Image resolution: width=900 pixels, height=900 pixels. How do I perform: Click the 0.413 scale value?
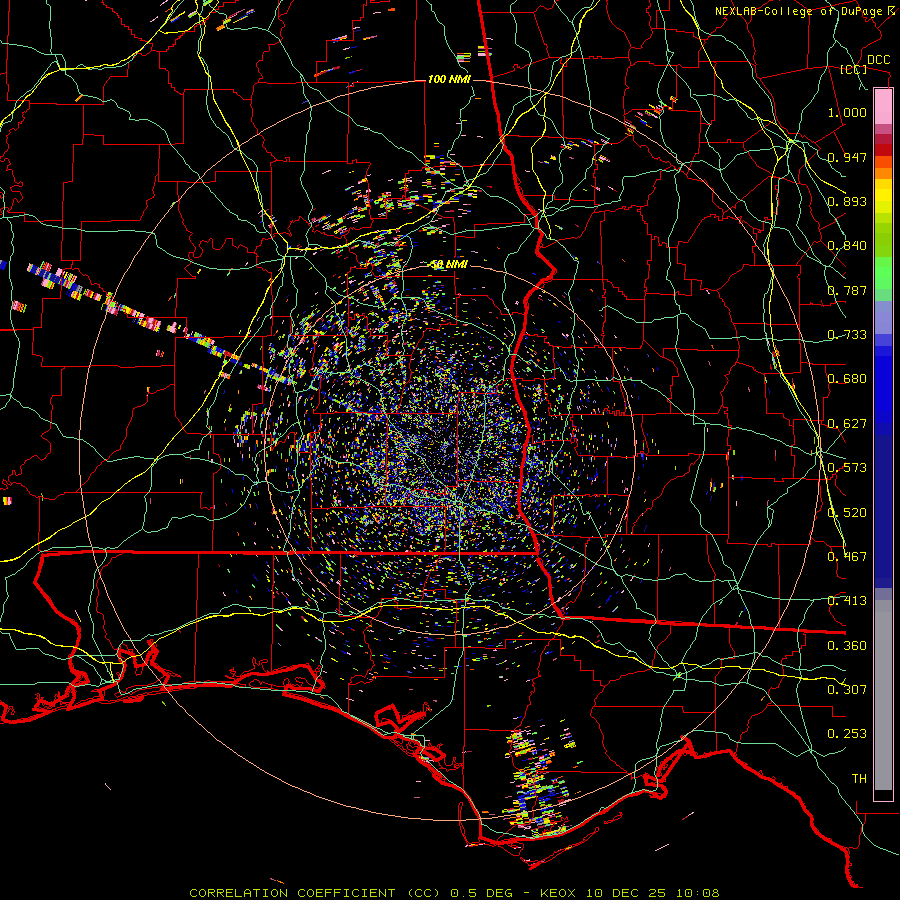point(847,601)
